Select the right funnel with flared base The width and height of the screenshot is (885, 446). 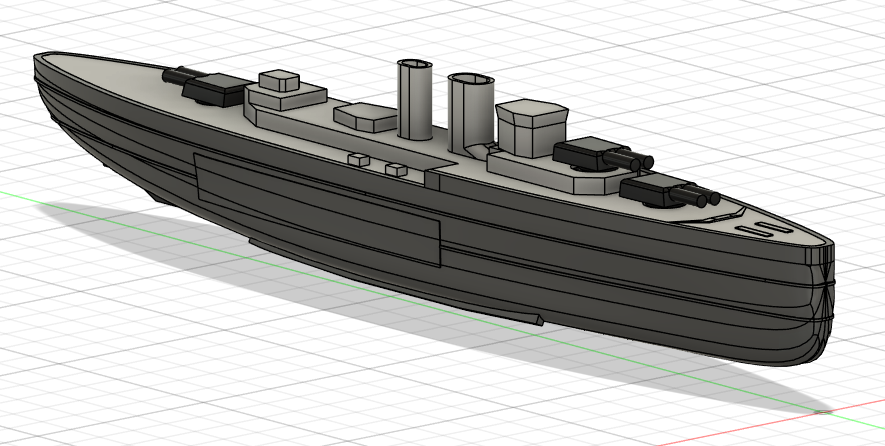(470, 113)
